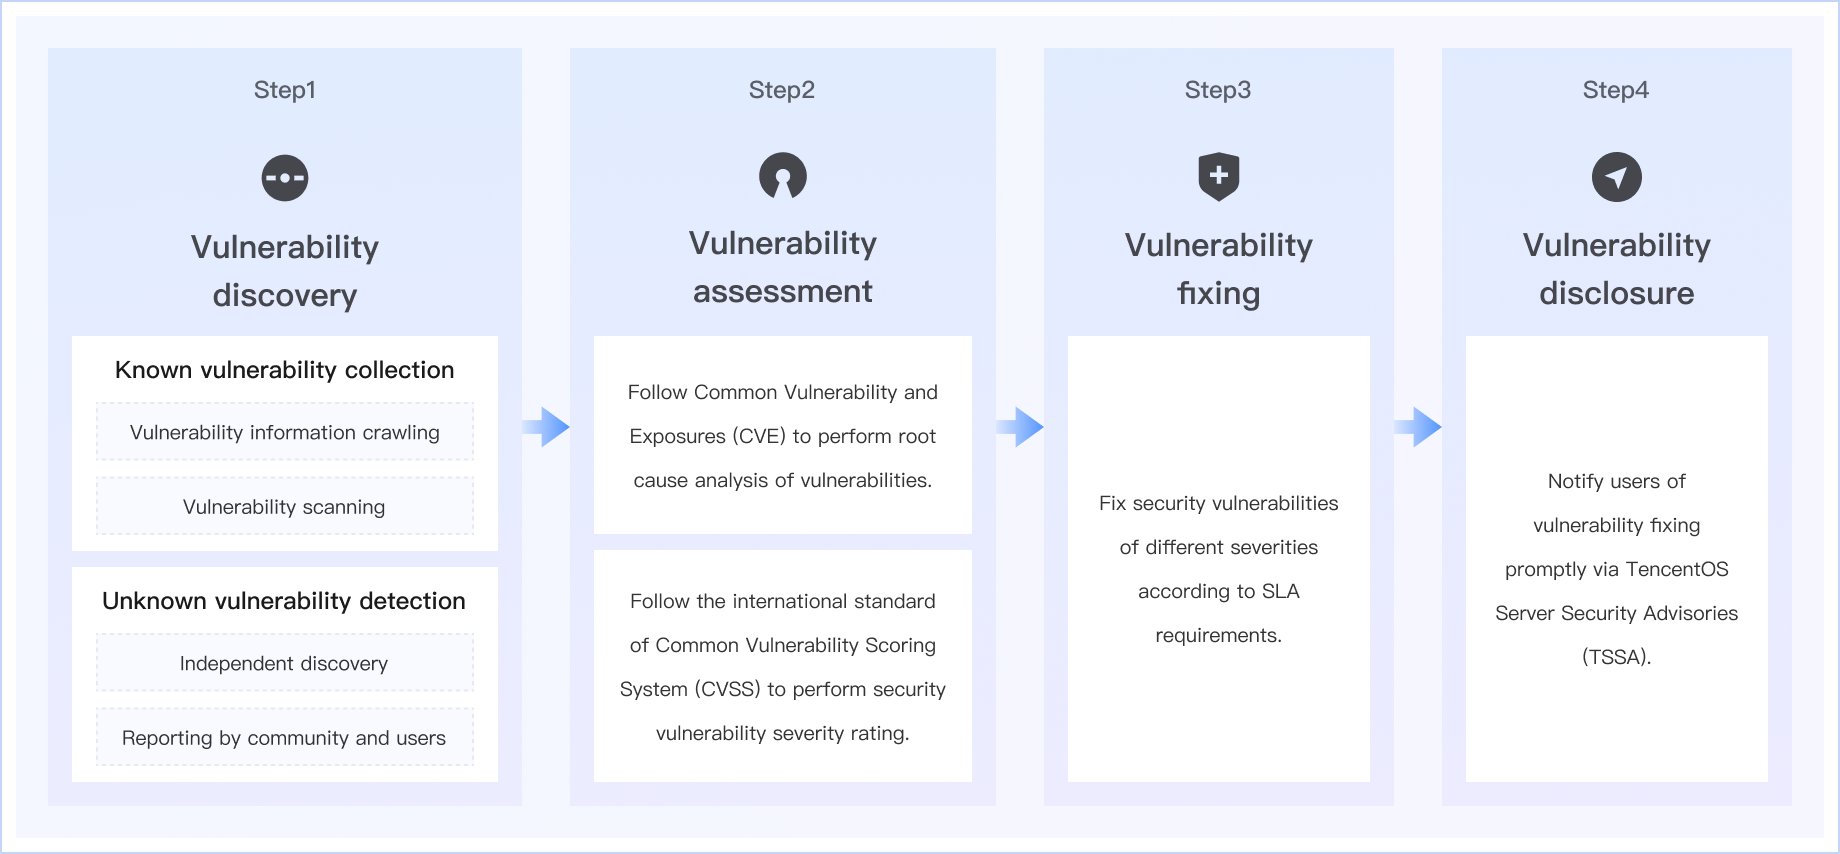Select the Step1 label
This screenshot has height=854, width=1840.
coord(285,90)
